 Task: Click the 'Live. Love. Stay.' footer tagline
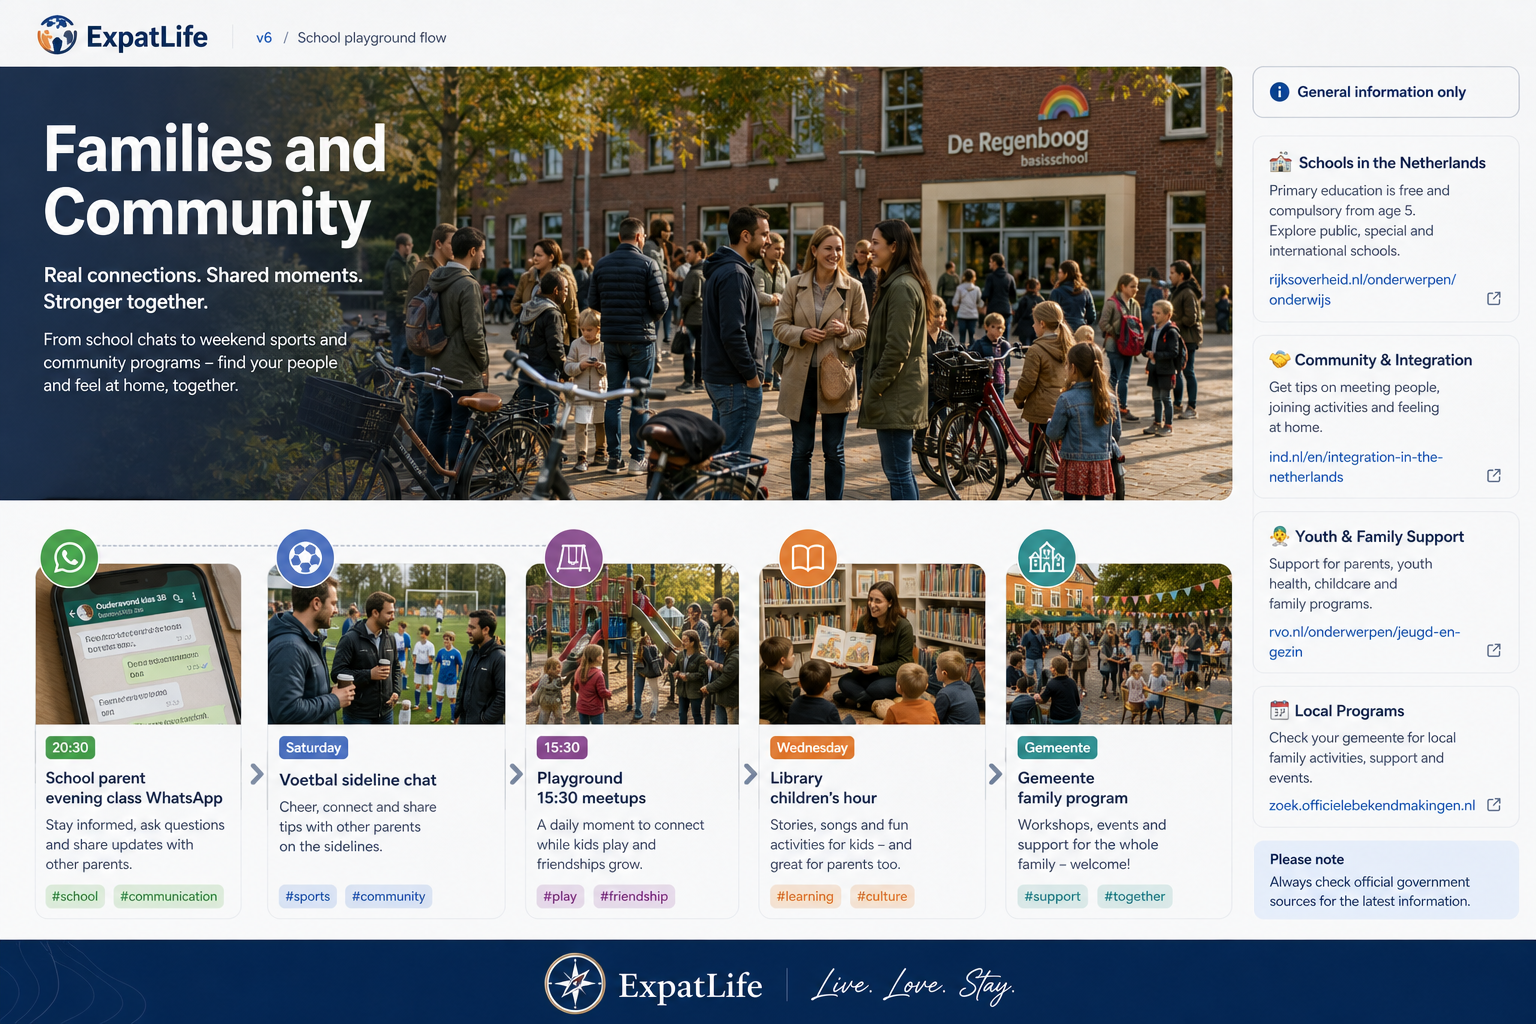point(913,986)
